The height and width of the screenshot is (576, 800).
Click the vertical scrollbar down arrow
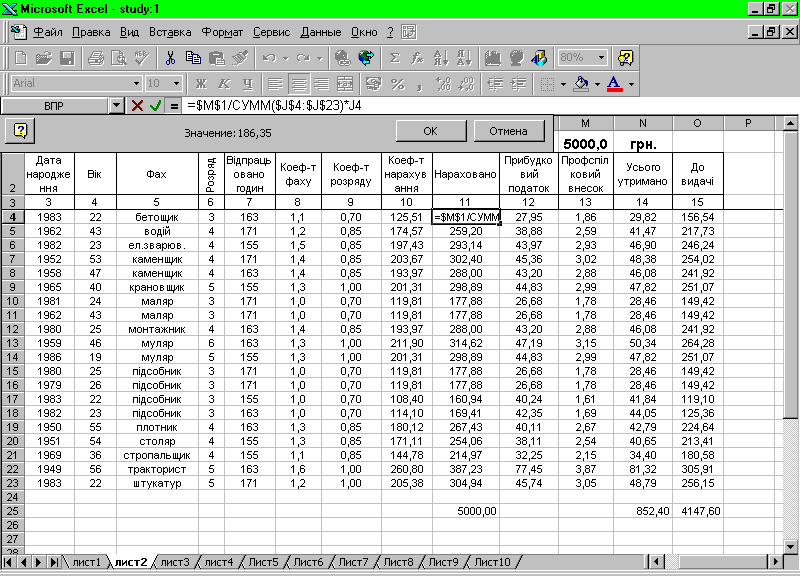pos(790,547)
